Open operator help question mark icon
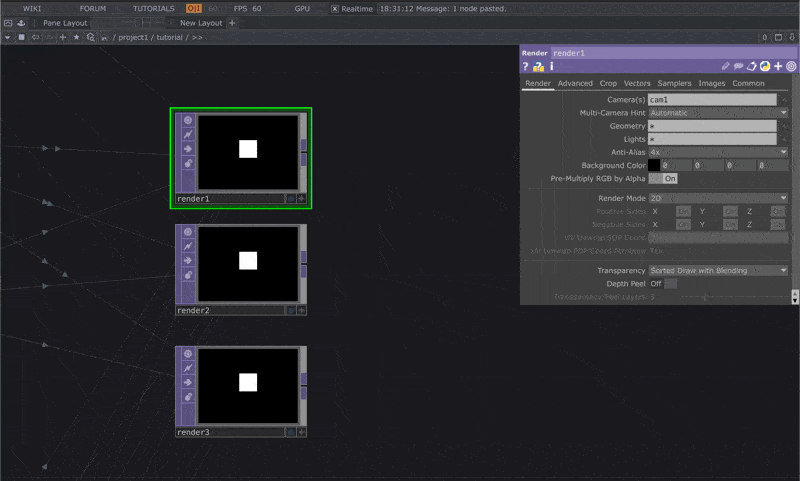Screen dimensions: 800x481 pyautogui.click(x=526, y=66)
